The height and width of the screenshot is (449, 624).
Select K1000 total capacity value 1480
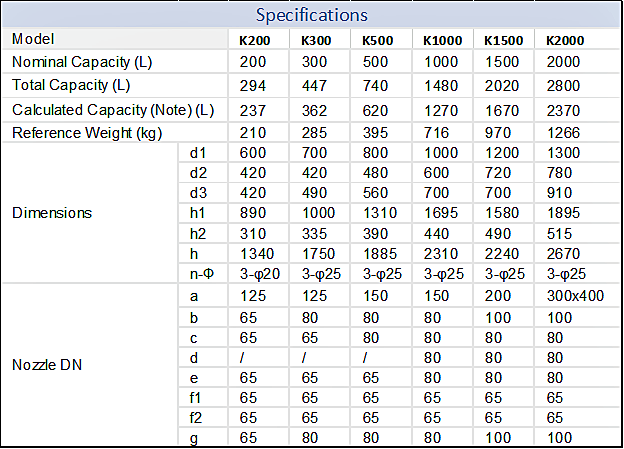(441, 86)
